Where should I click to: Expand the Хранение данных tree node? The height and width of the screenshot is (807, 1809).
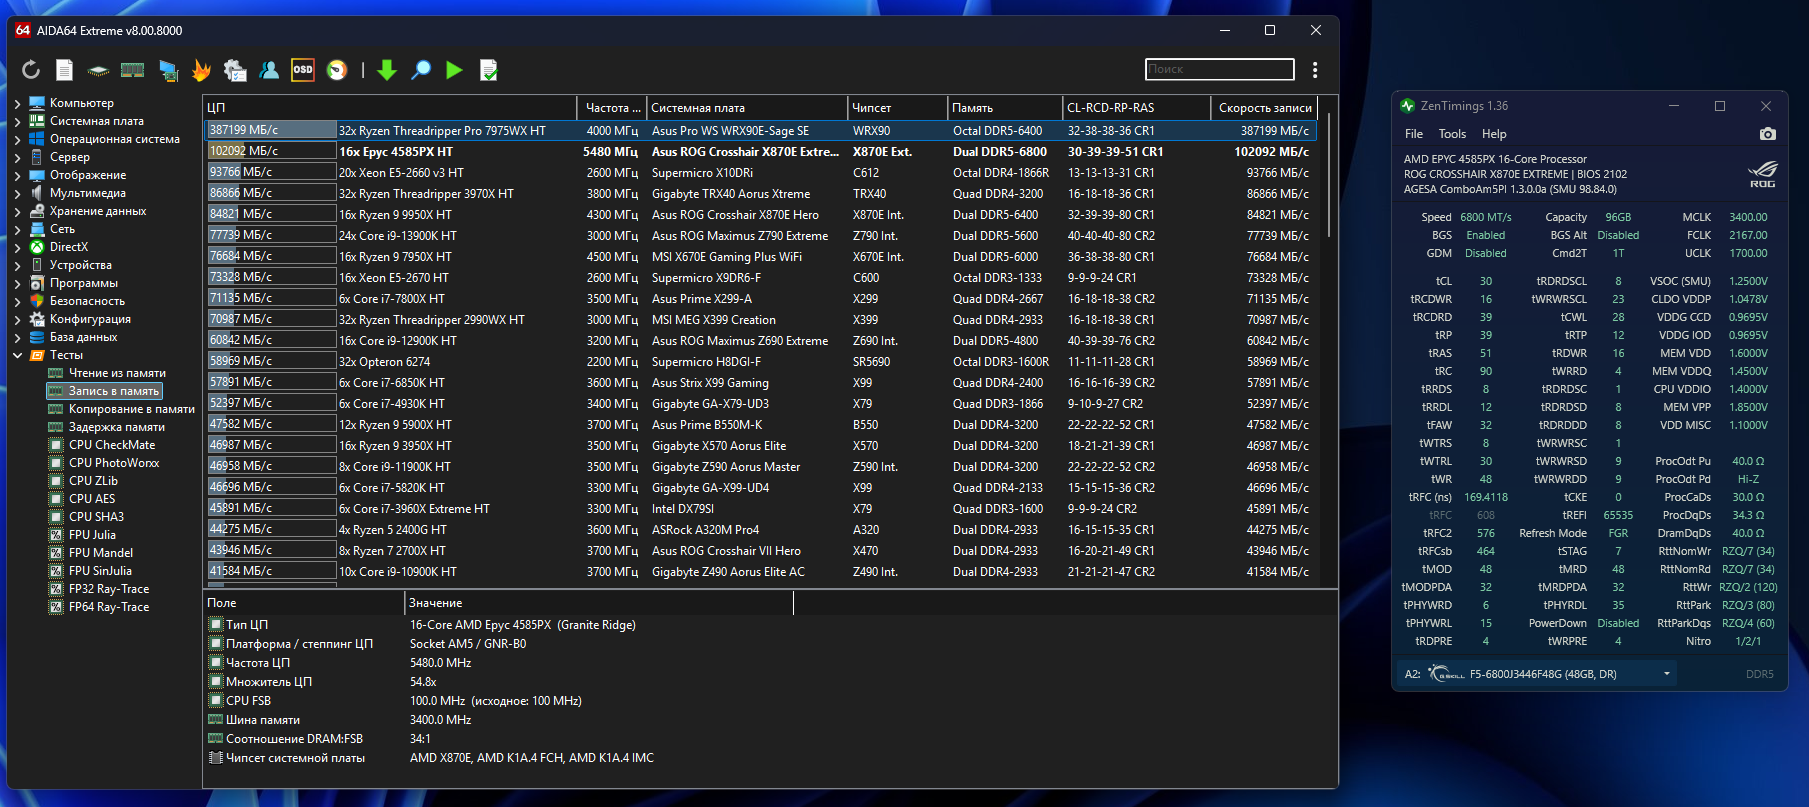(x=17, y=211)
